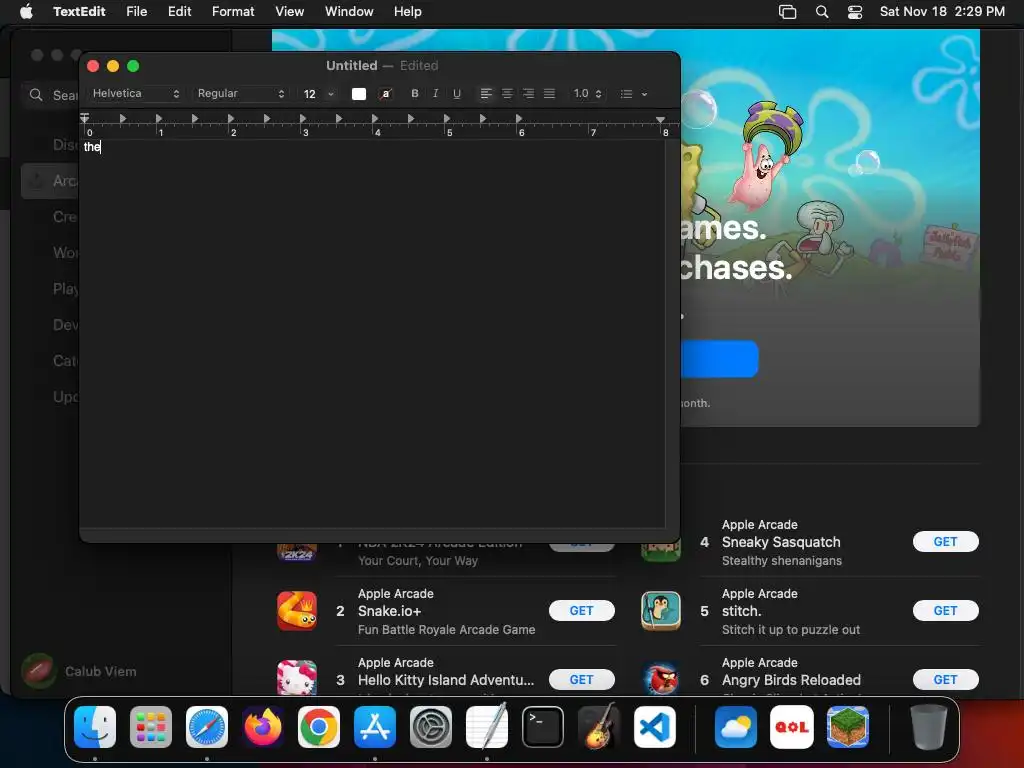Open App Store from the Dock
The image size is (1024, 768).
point(375,727)
